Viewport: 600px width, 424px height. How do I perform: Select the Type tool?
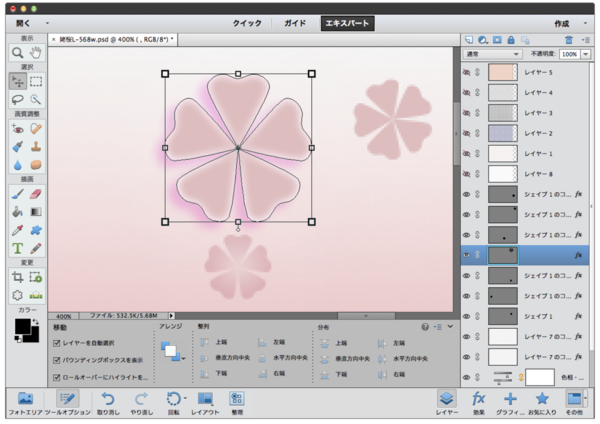(x=18, y=248)
